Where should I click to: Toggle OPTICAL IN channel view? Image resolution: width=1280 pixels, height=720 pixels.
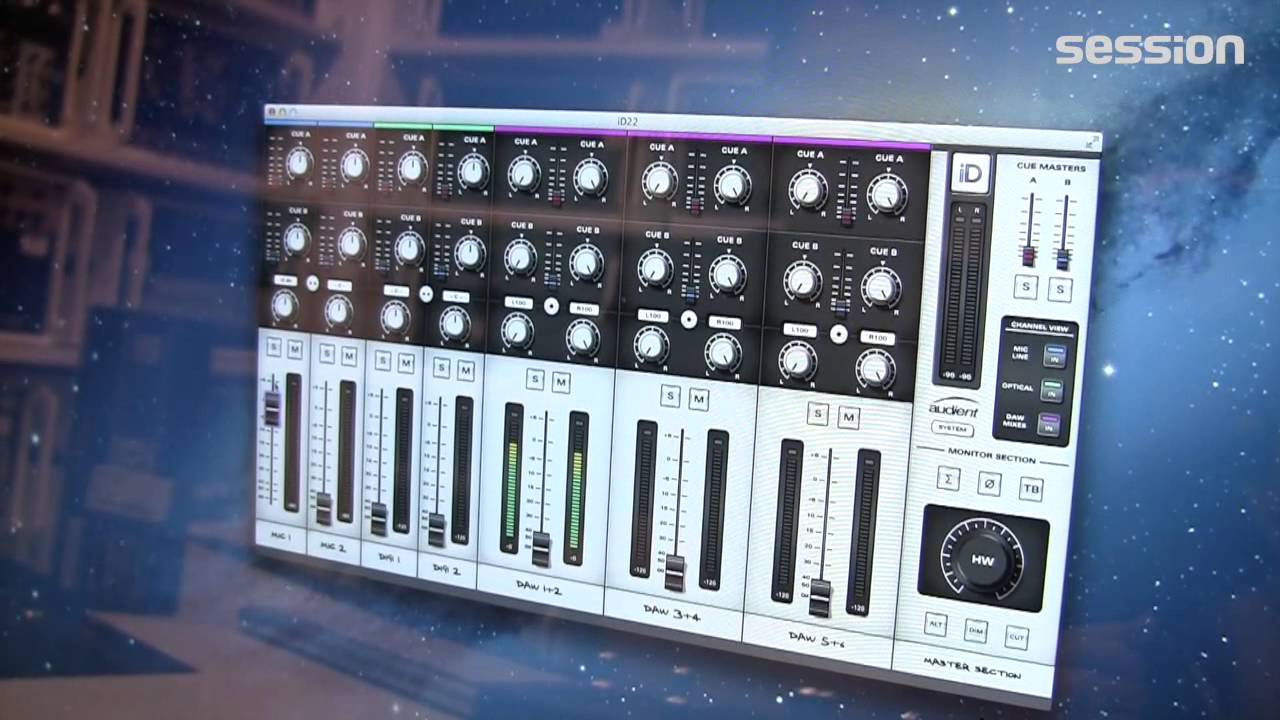click(x=1051, y=391)
